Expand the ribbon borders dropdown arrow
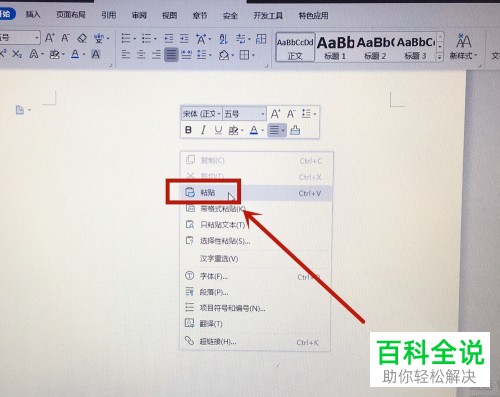The image size is (500, 397). 253,55
